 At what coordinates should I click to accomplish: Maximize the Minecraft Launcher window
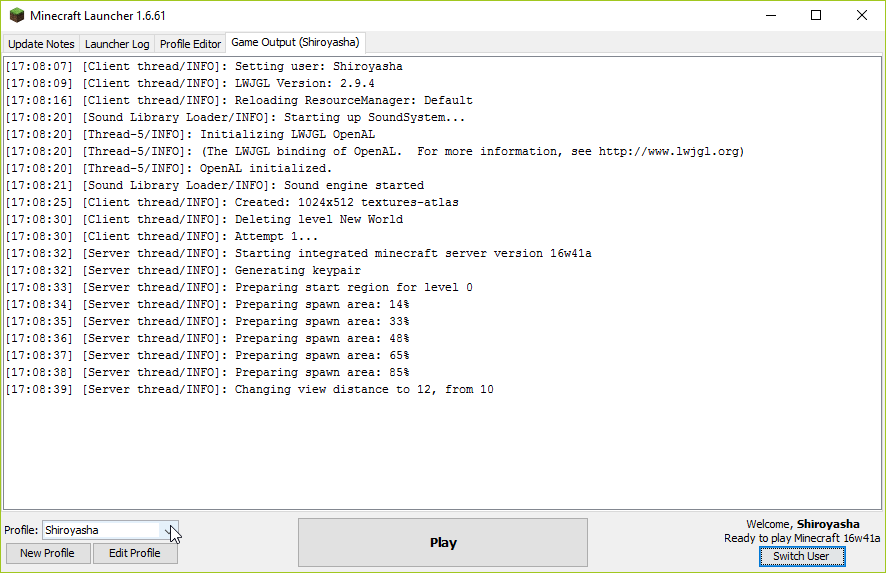point(816,16)
